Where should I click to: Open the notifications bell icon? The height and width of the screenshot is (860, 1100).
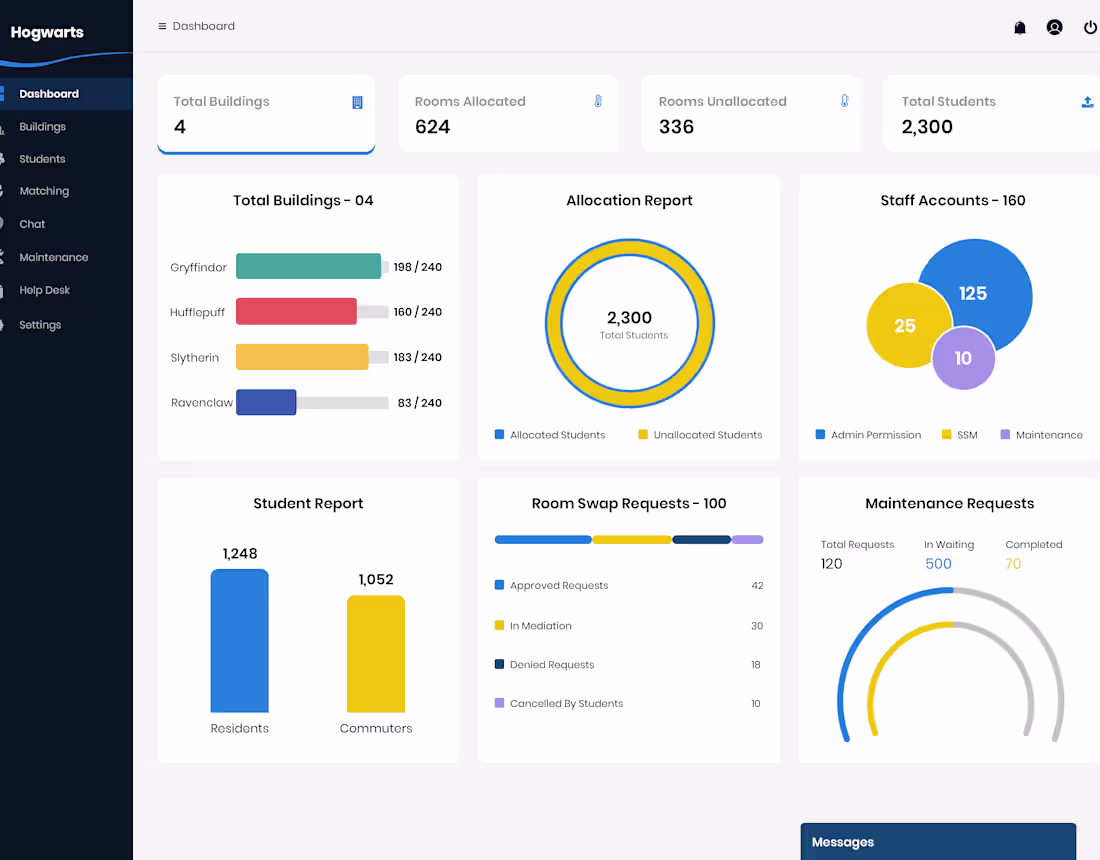point(1020,27)
